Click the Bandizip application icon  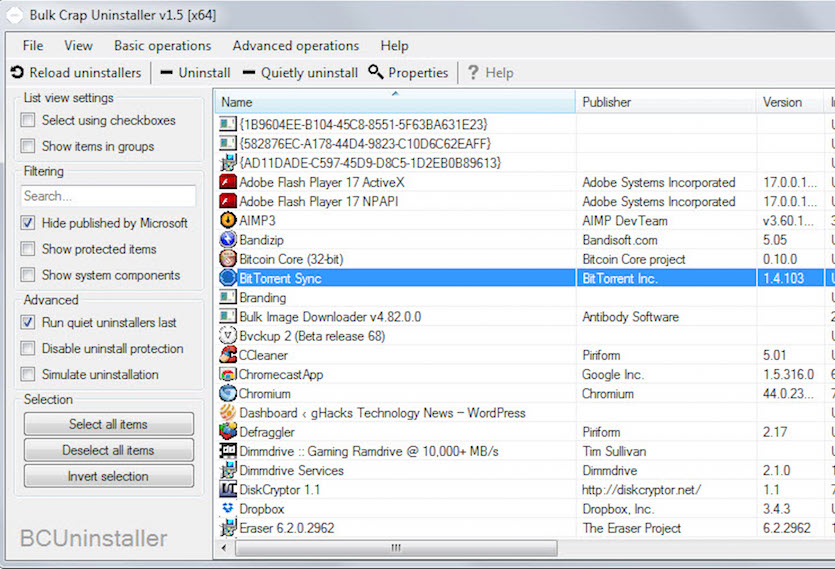pyautogui.click(x=228, y=240)
